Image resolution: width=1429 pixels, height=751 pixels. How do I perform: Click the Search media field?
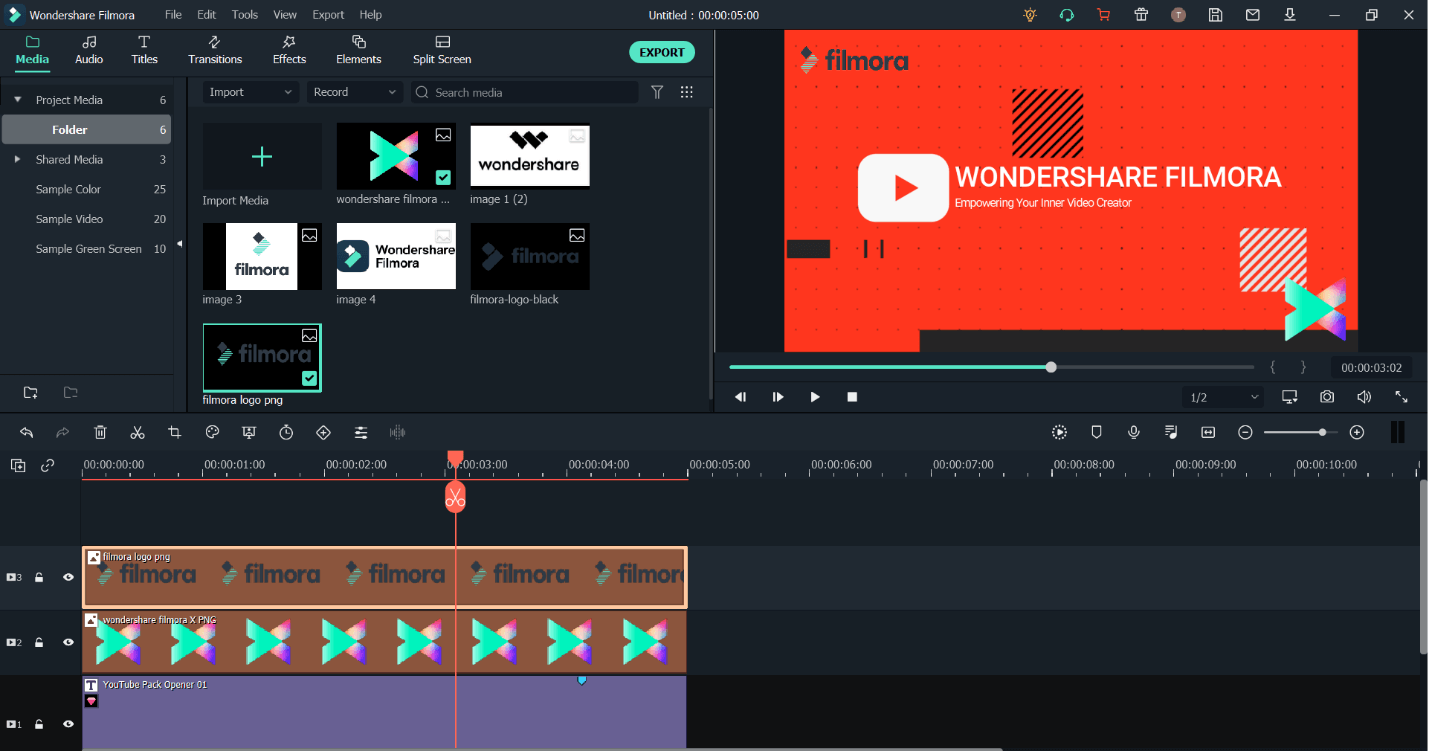coord(524,92)
